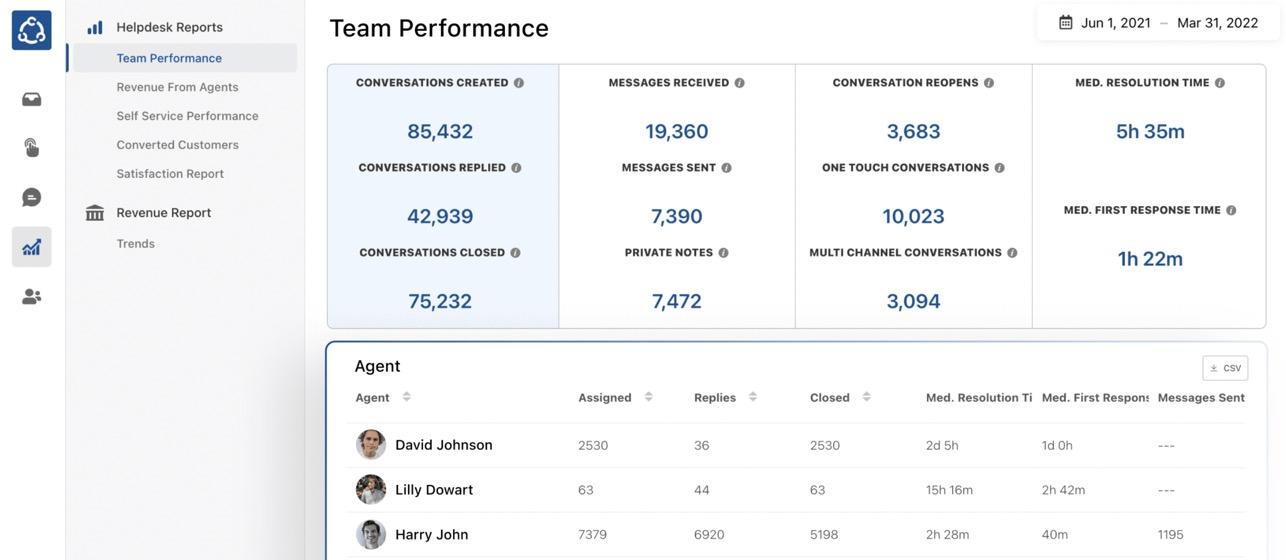This screenshot has width=1286, height=560.
Task: Open Revenue From Agents report
Action: 177,87
